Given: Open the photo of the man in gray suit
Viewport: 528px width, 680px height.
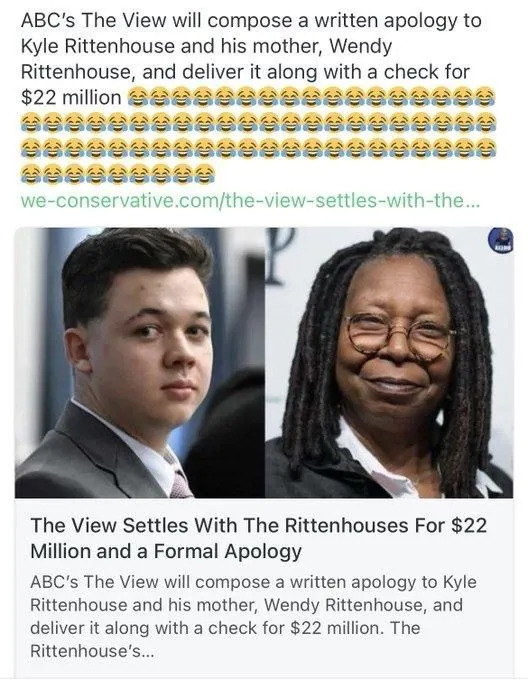Looking at the screenshot, I should tap(140, 363).
